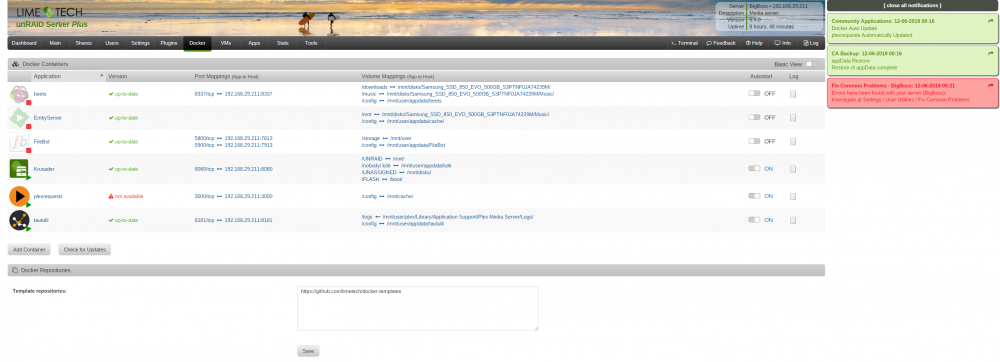Viewport: 1000px width, 362px height.
Task: Click the EmbyServer application name link
Action: point(48,118)
